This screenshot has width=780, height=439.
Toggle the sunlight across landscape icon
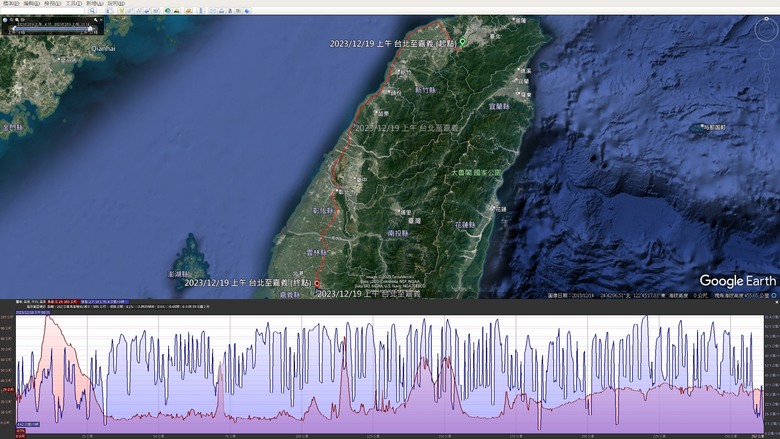click(x=177, y=10)
